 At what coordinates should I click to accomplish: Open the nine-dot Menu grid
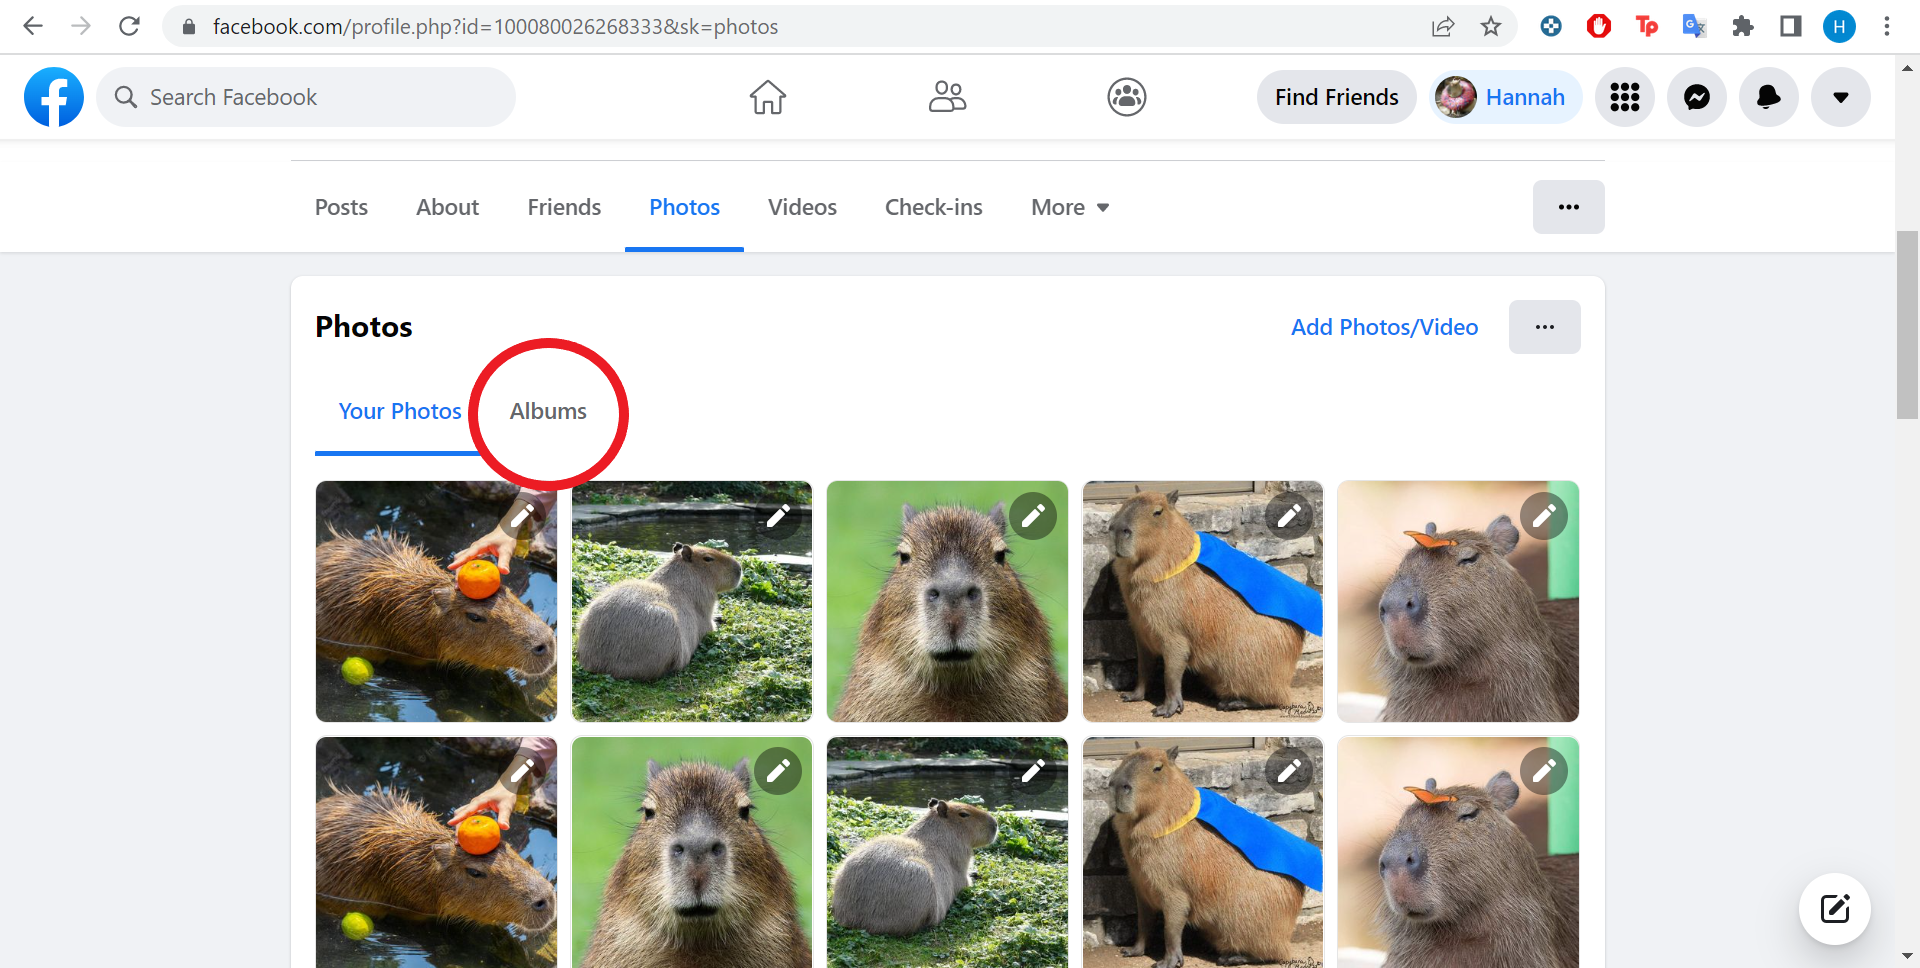1625,97
